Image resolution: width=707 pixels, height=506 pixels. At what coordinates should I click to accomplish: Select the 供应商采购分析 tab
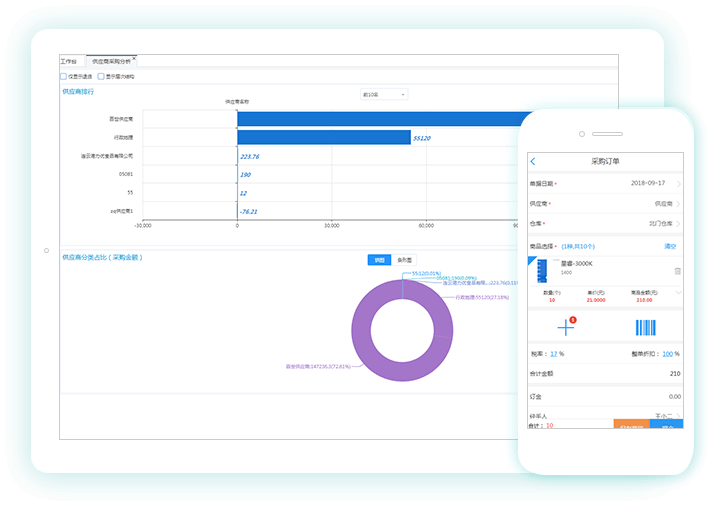pos(110,61)
